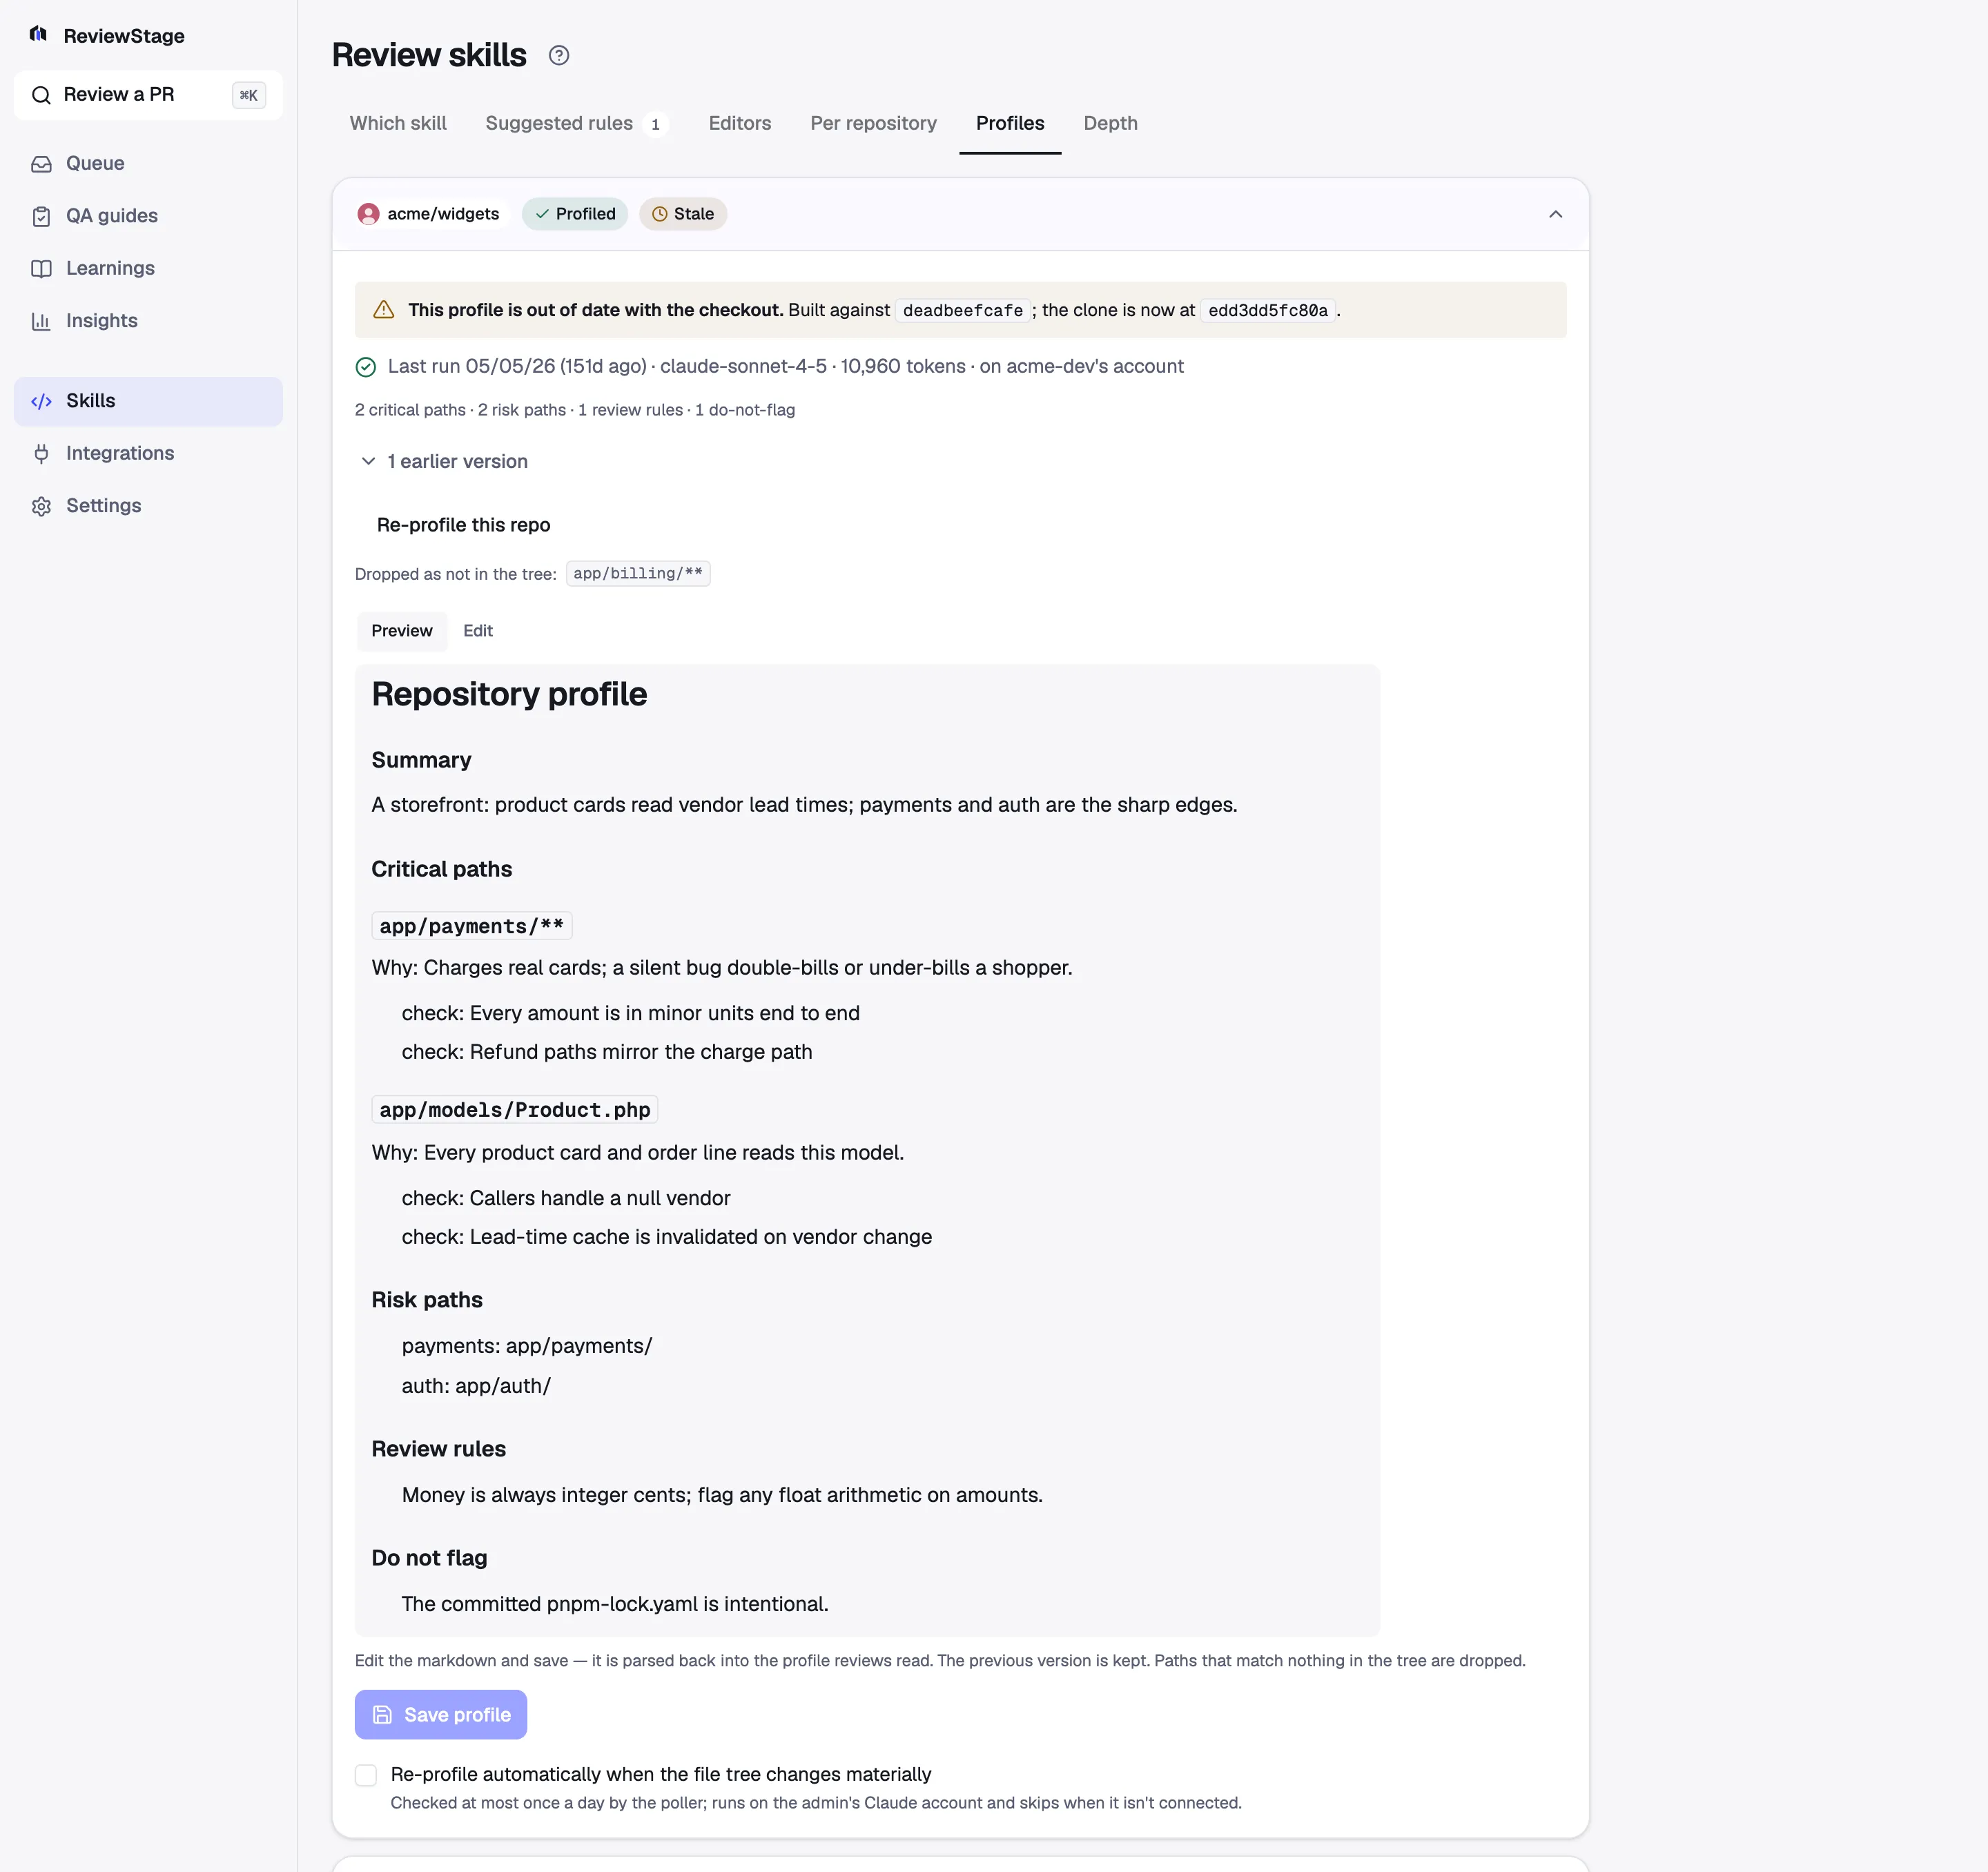Click the Skills code brackets icon
This screenshot has width=1988, height=1872.
pos(41,401)
